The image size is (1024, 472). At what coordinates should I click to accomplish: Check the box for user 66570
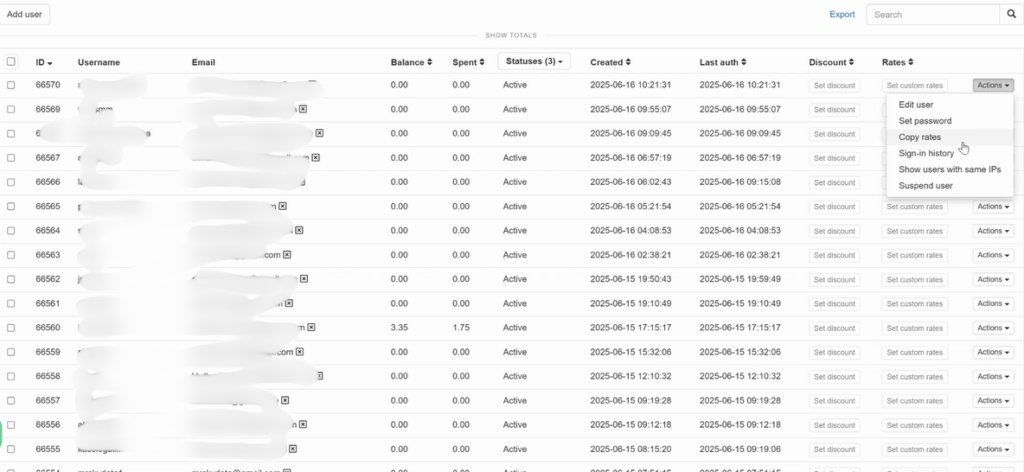coord(11,86)
